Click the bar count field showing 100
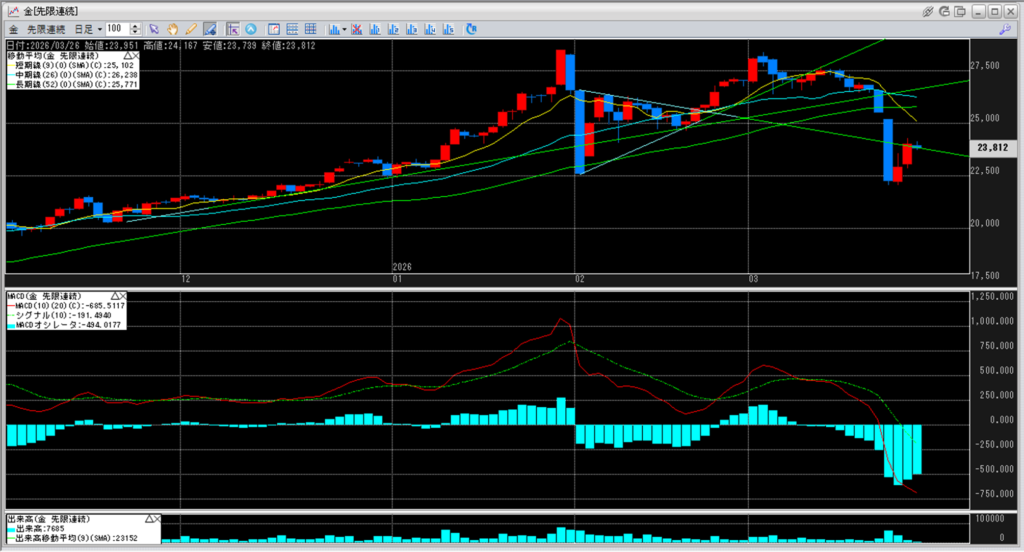This screenshot has height=552, width=1024. click(x=116, y=29)
